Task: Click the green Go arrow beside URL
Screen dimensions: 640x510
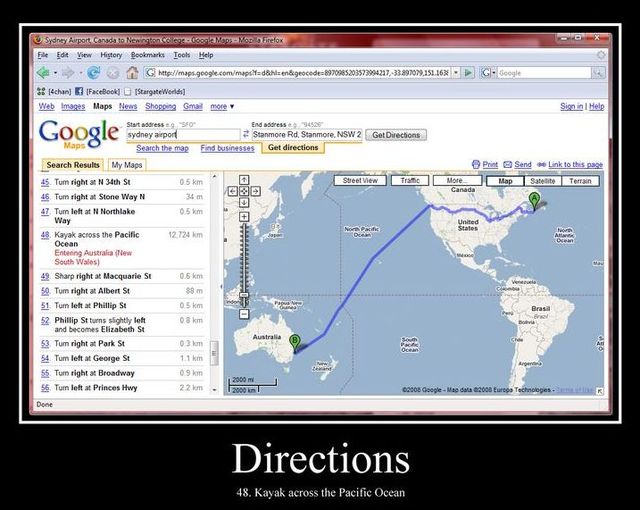Action: (x=469, y=73)
